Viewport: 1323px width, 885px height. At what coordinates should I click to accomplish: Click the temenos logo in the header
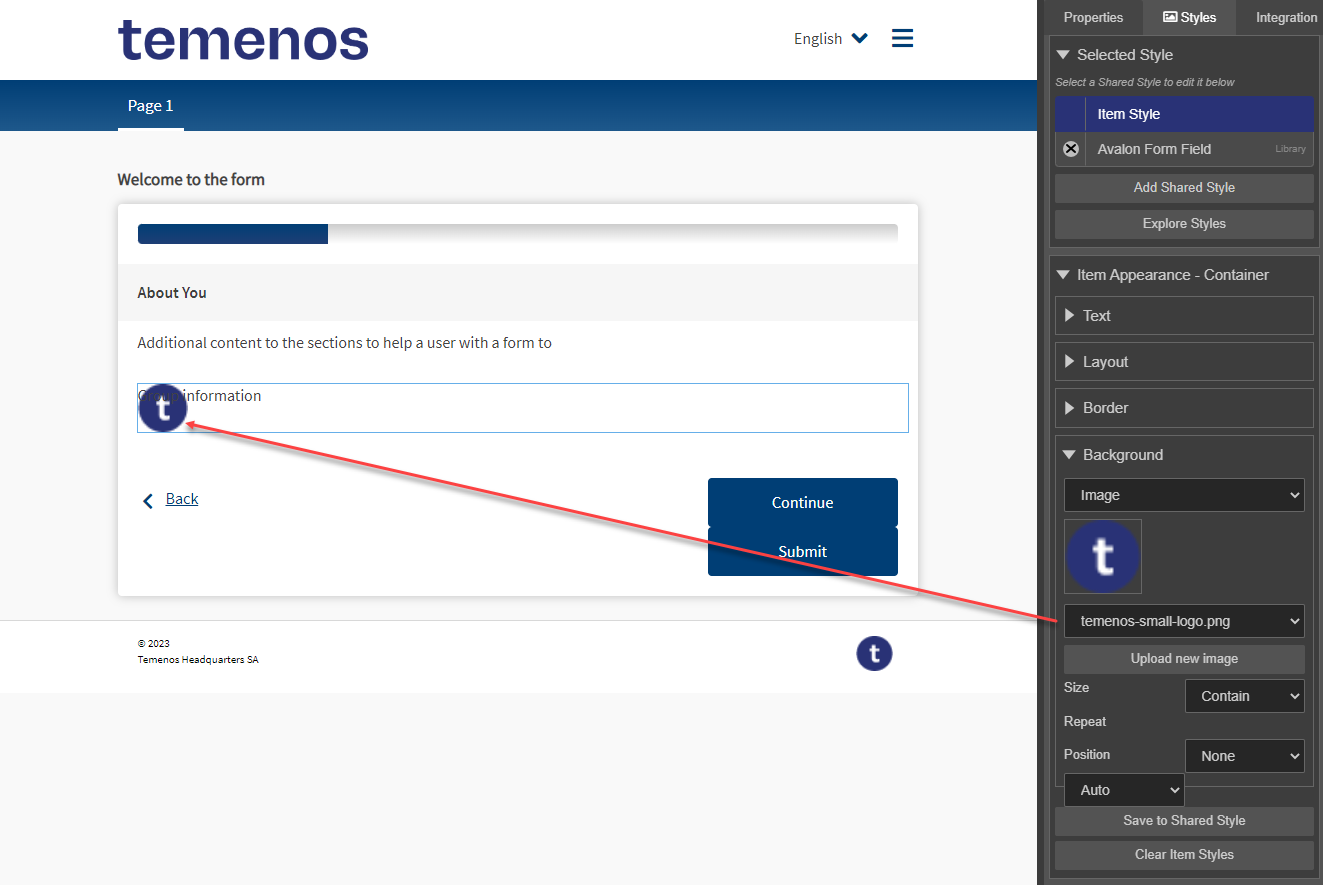coord(242,40)
